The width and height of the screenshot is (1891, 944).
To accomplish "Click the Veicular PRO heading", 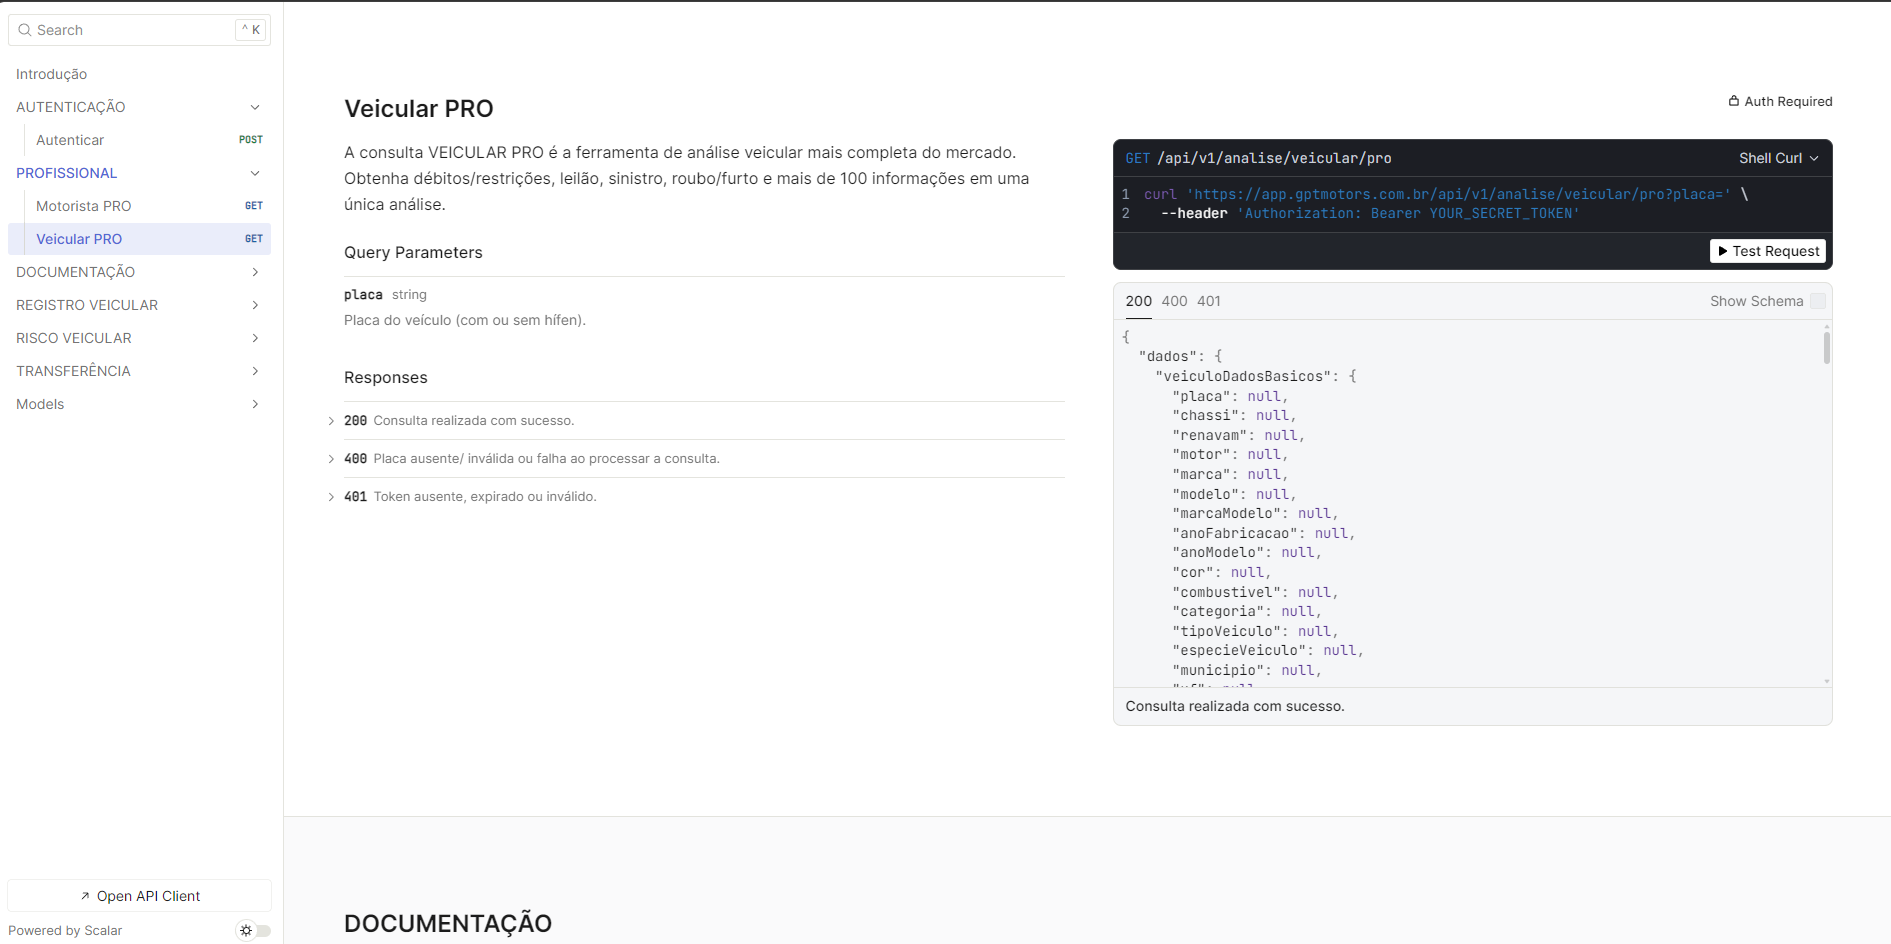I will tap(419, 109).
